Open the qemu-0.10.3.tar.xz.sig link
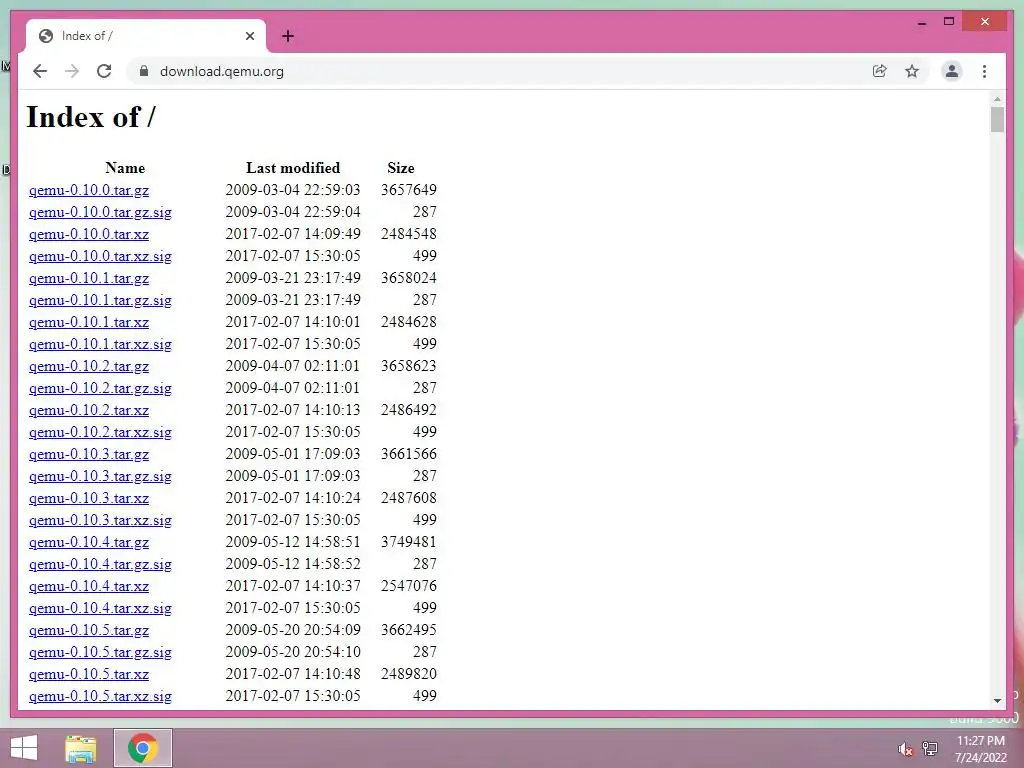 point(100,520)
